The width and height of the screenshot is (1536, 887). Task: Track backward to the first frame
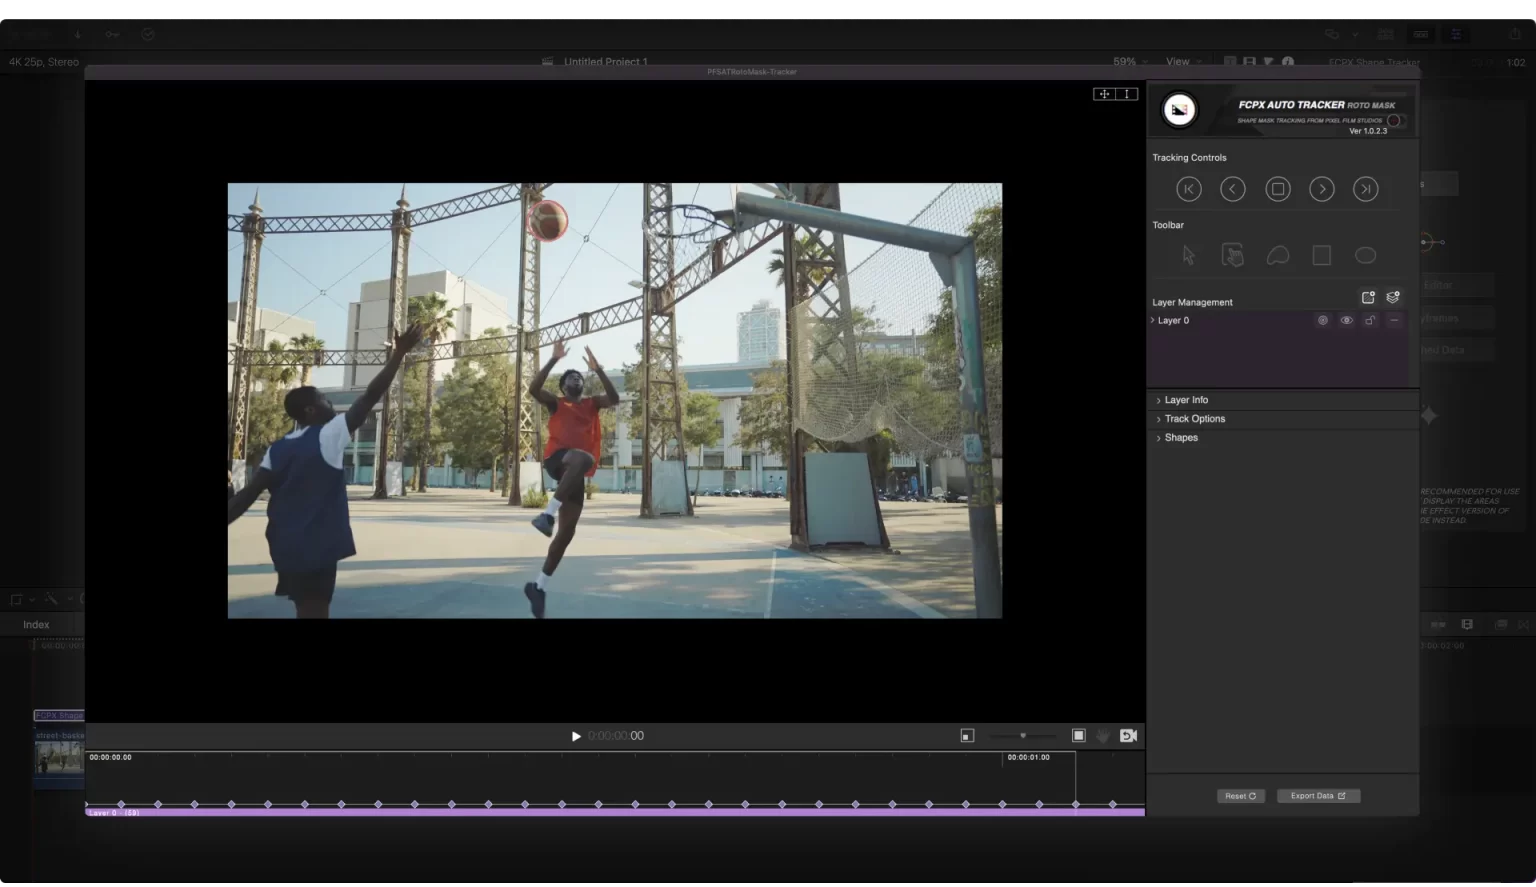tap(1188, 189)
